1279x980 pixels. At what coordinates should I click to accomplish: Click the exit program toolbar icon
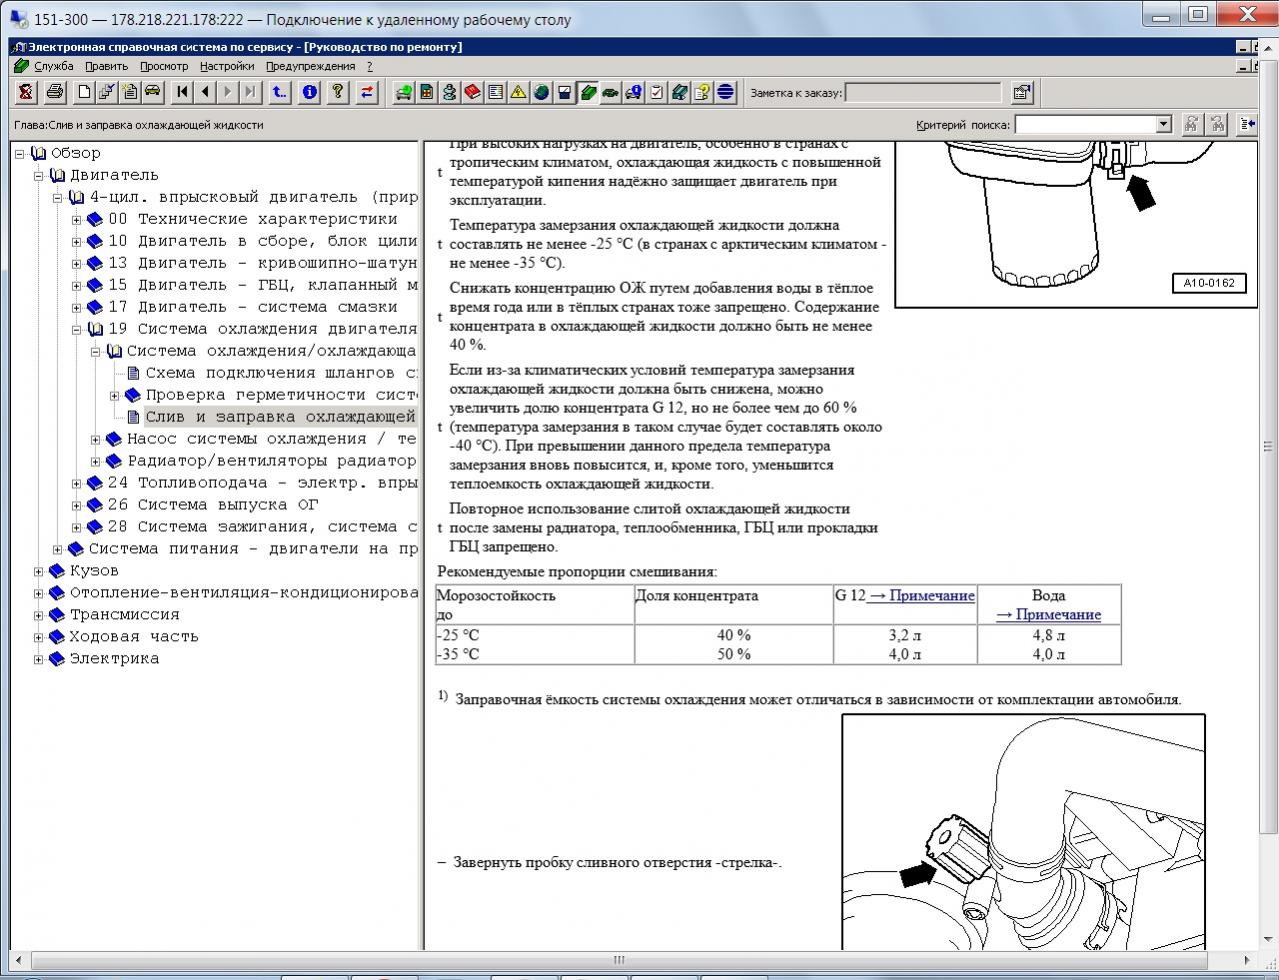click(x=26, y=93)
